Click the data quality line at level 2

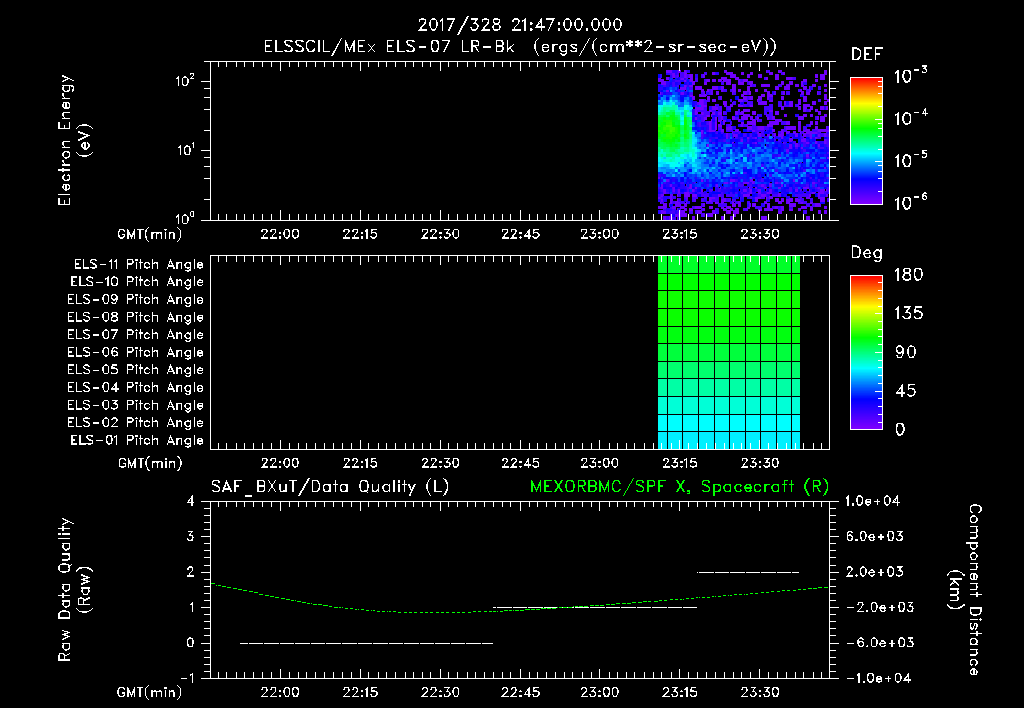point(748,572)
